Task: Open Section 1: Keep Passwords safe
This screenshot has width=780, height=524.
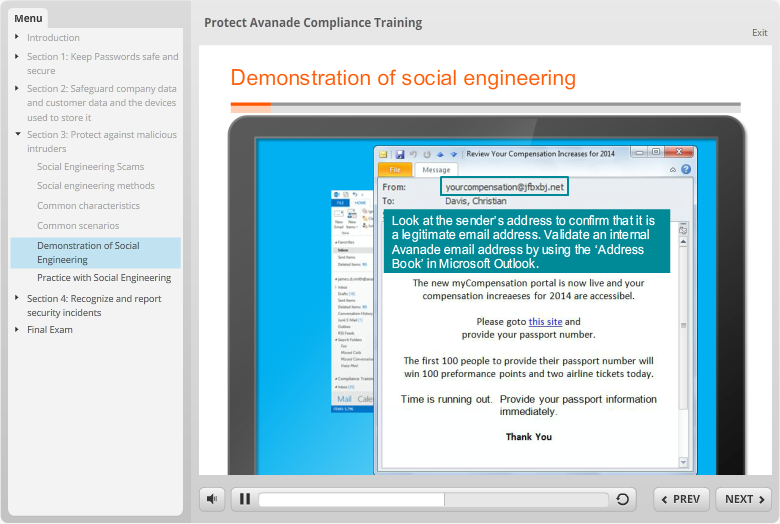Action: tap(102, 64)
